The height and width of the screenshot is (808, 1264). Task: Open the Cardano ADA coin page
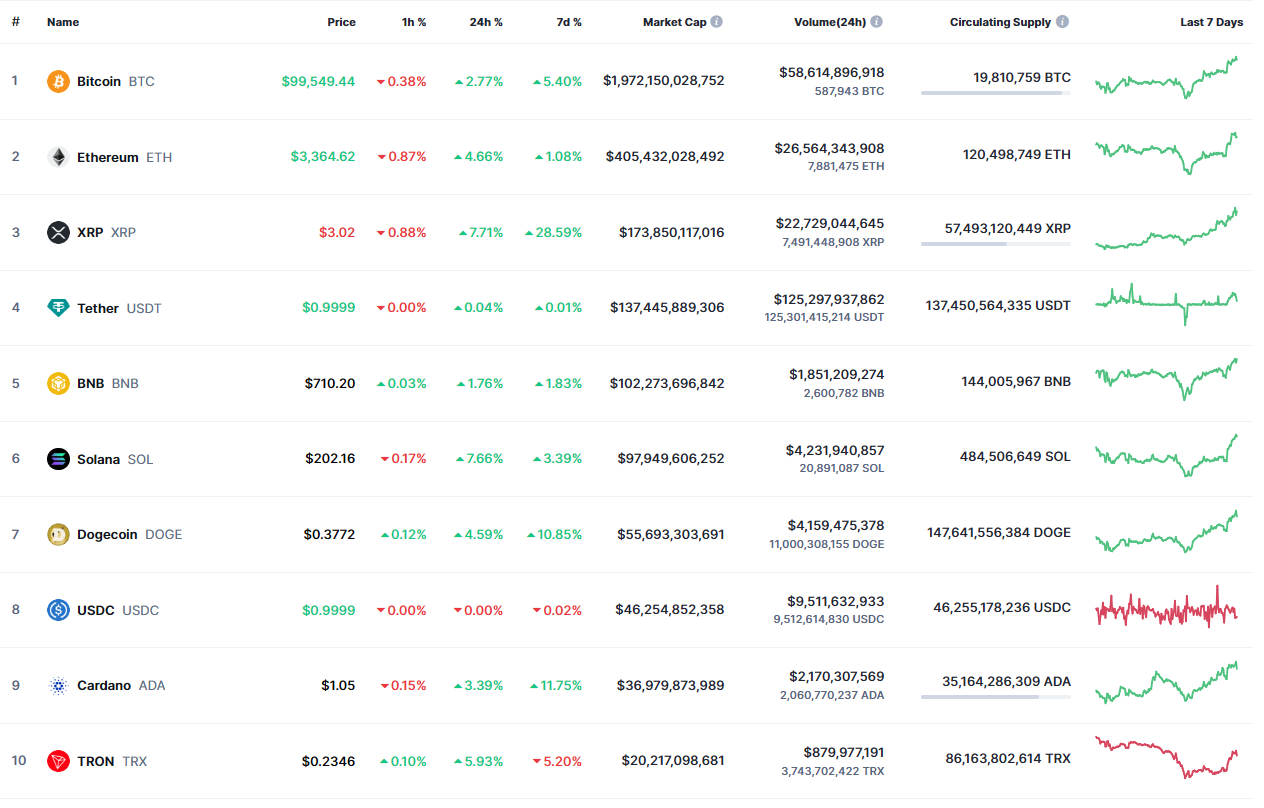(x=106, y=685)
